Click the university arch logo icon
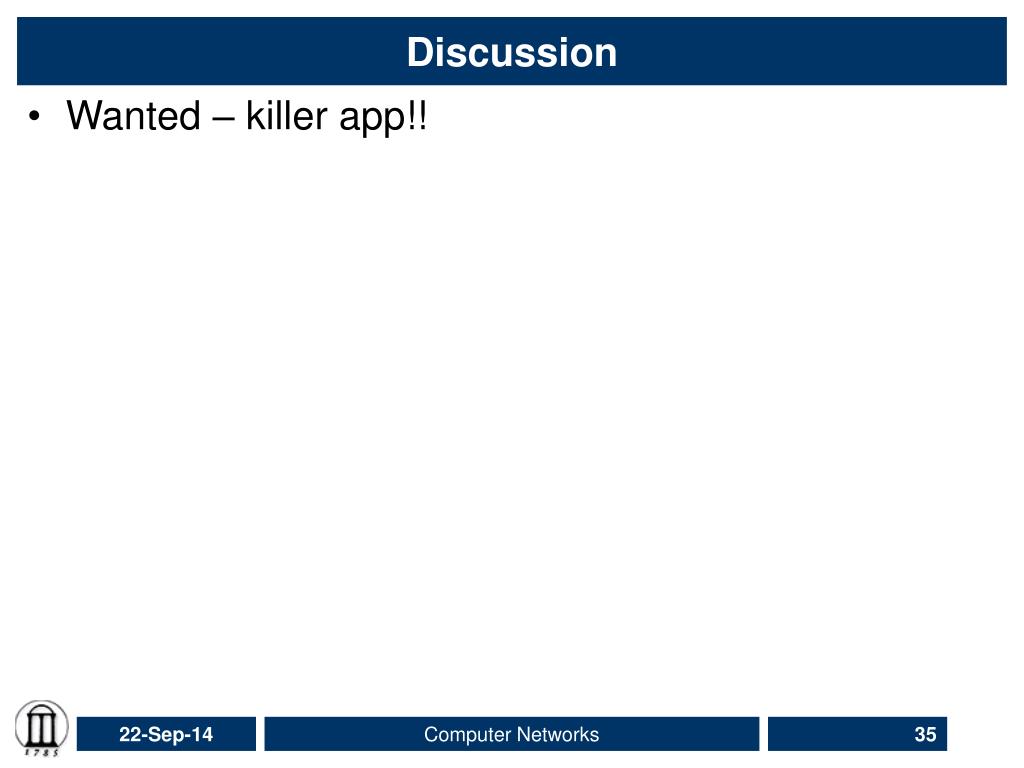Viewport: 1024px width, 768px height. [x=41, y=729]
